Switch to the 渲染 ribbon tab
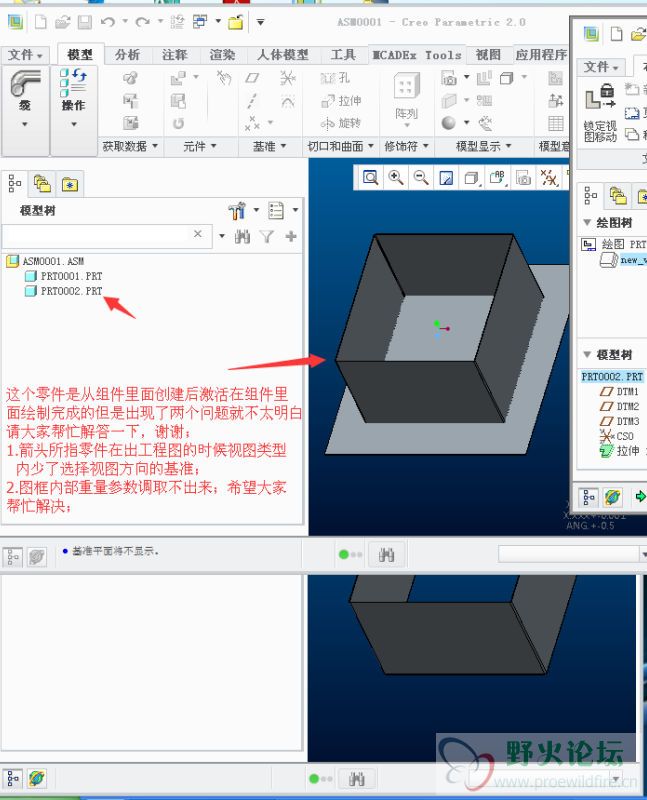 tap(222, 55)
